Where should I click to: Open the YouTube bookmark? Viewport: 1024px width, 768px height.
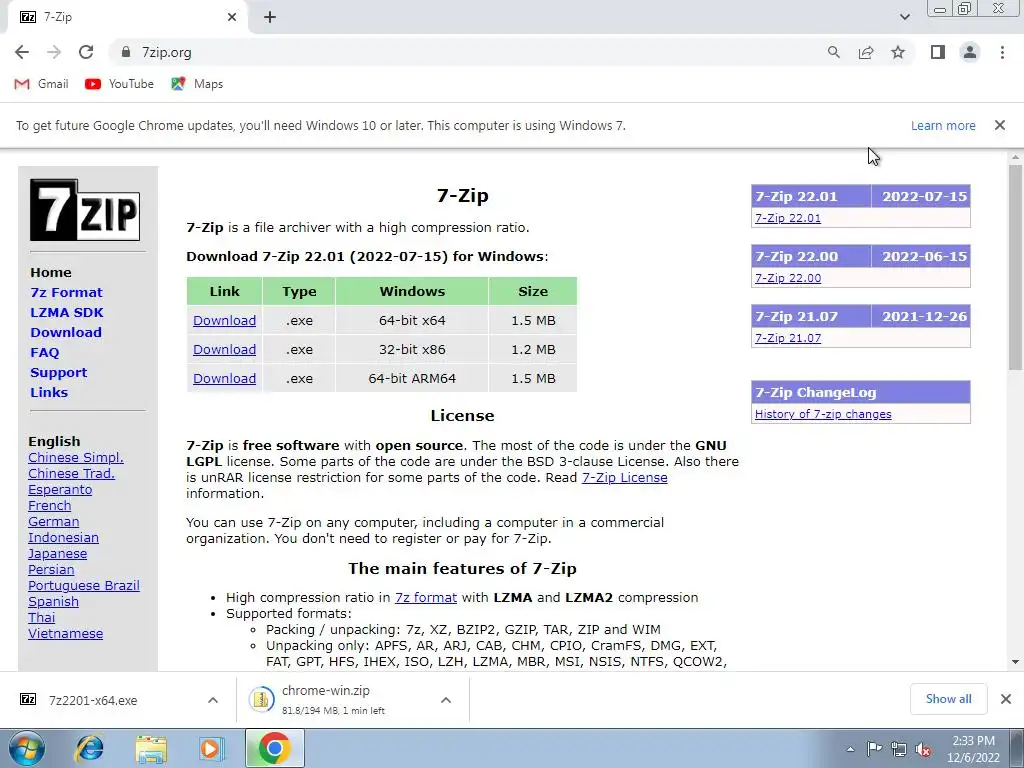click(120, 84)
